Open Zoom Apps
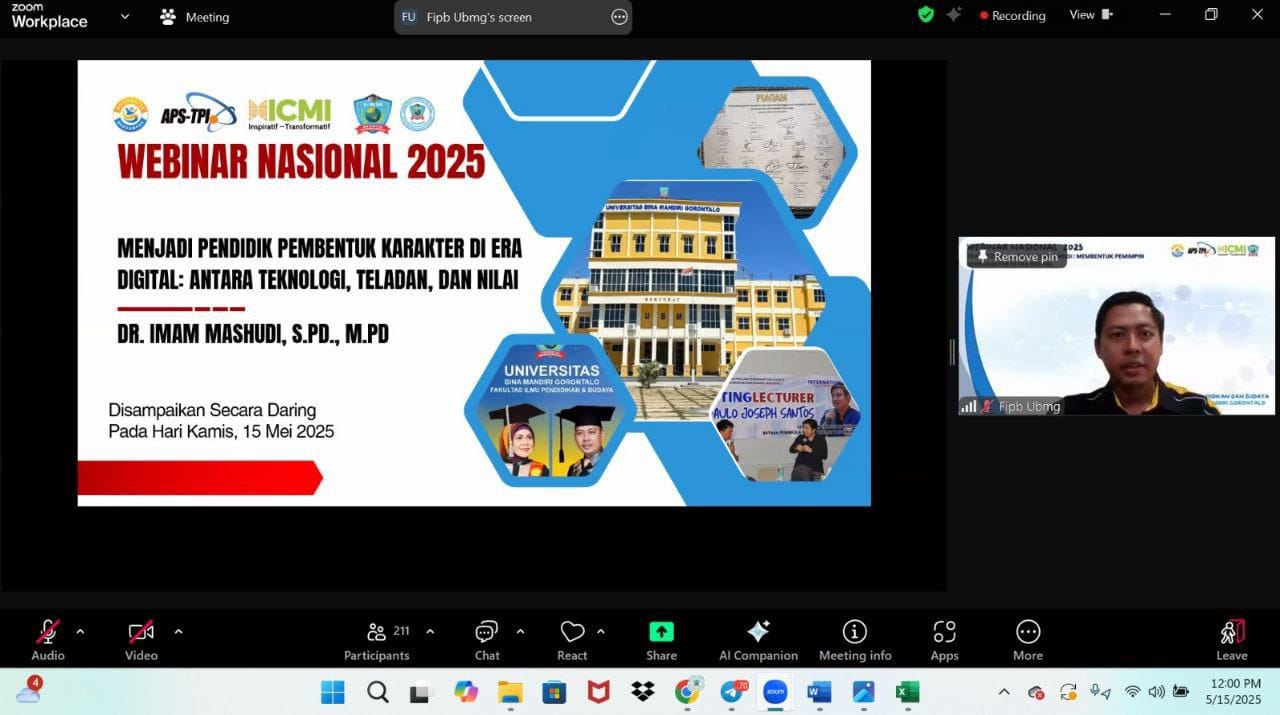This screenshot has height=715, width=1280. click(x=944, y=638)
